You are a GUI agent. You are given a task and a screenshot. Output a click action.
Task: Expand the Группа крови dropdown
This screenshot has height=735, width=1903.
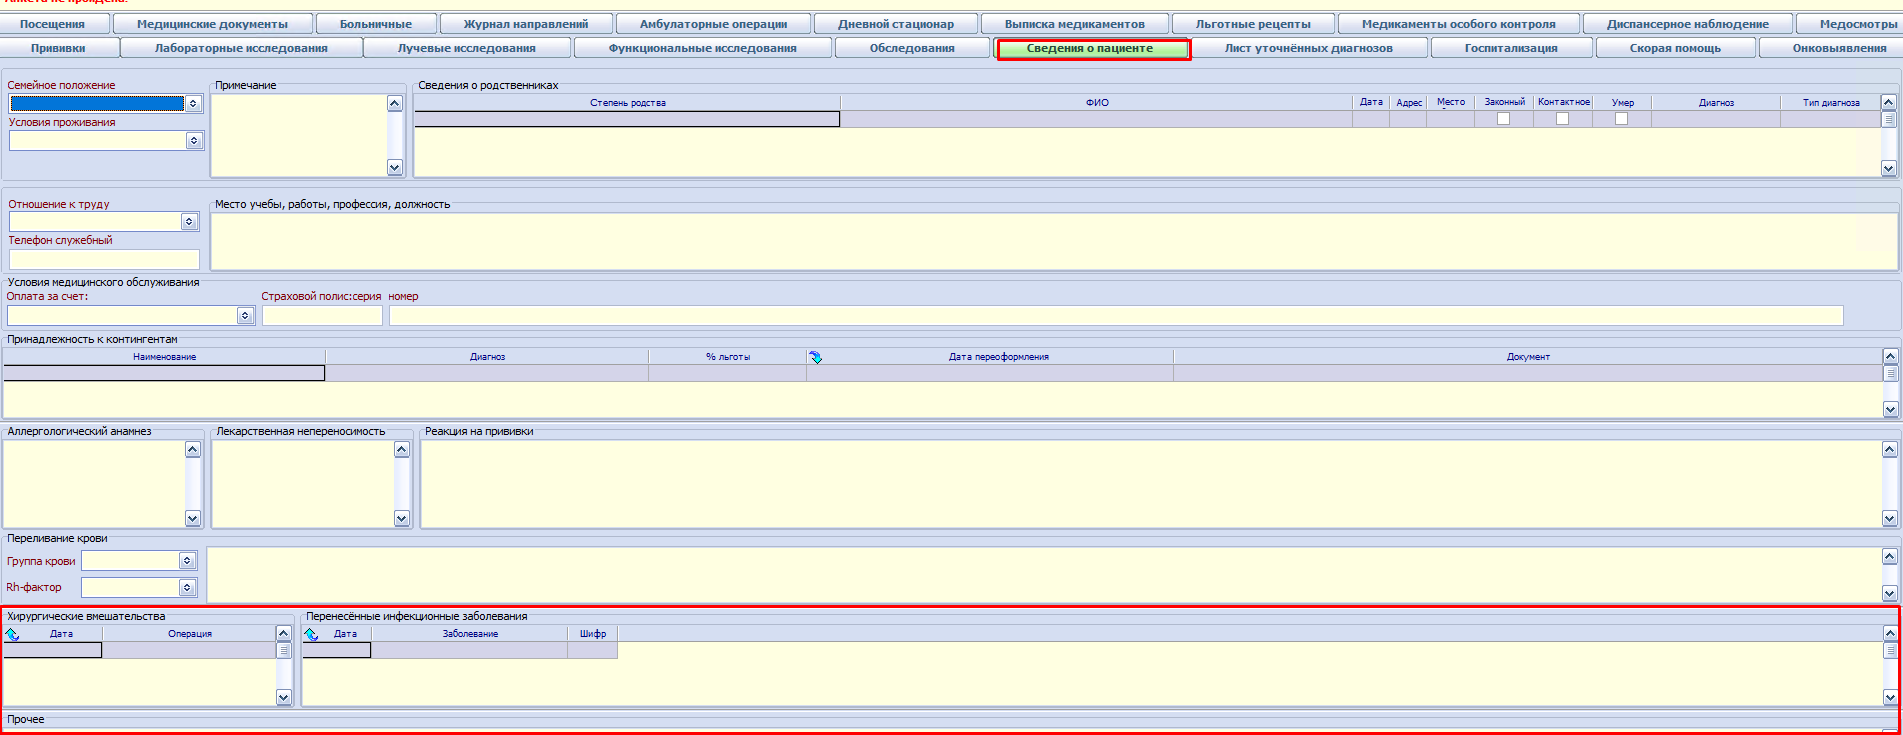click(x=187, y=561)
